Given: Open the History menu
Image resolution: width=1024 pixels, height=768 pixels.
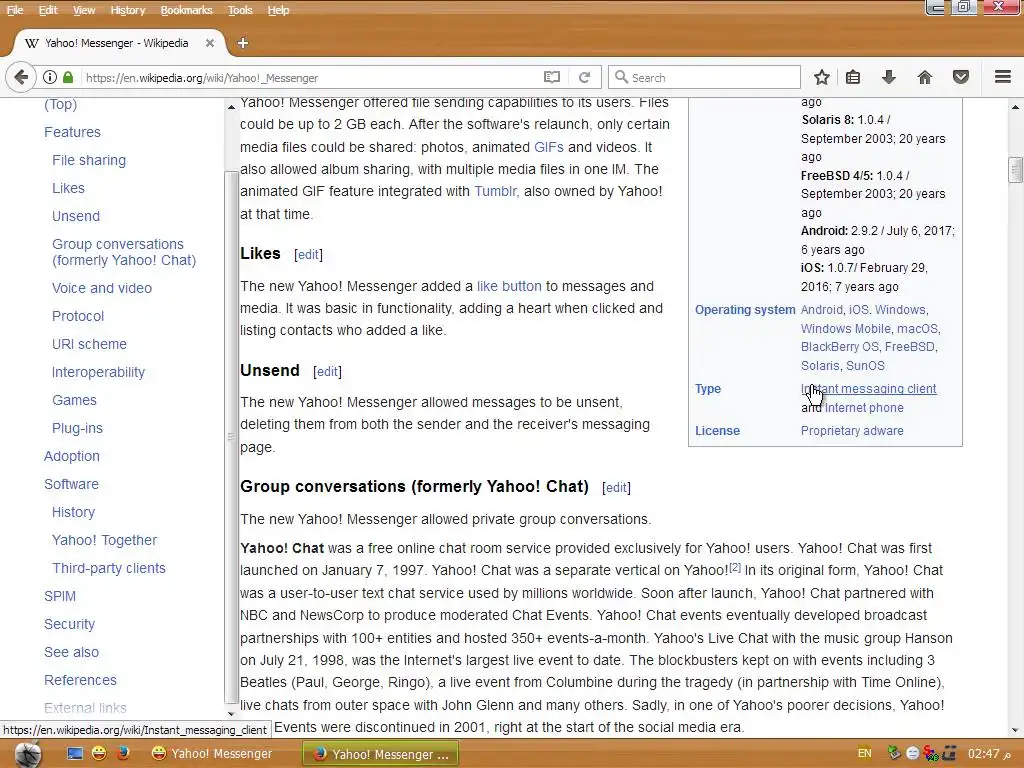Looking at the screenshot, I should point(127,10).
